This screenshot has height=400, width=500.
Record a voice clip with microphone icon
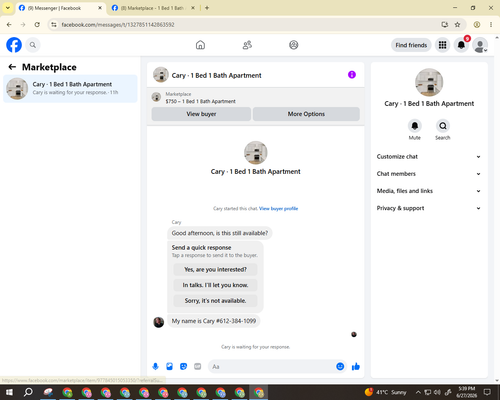point(155,367)
